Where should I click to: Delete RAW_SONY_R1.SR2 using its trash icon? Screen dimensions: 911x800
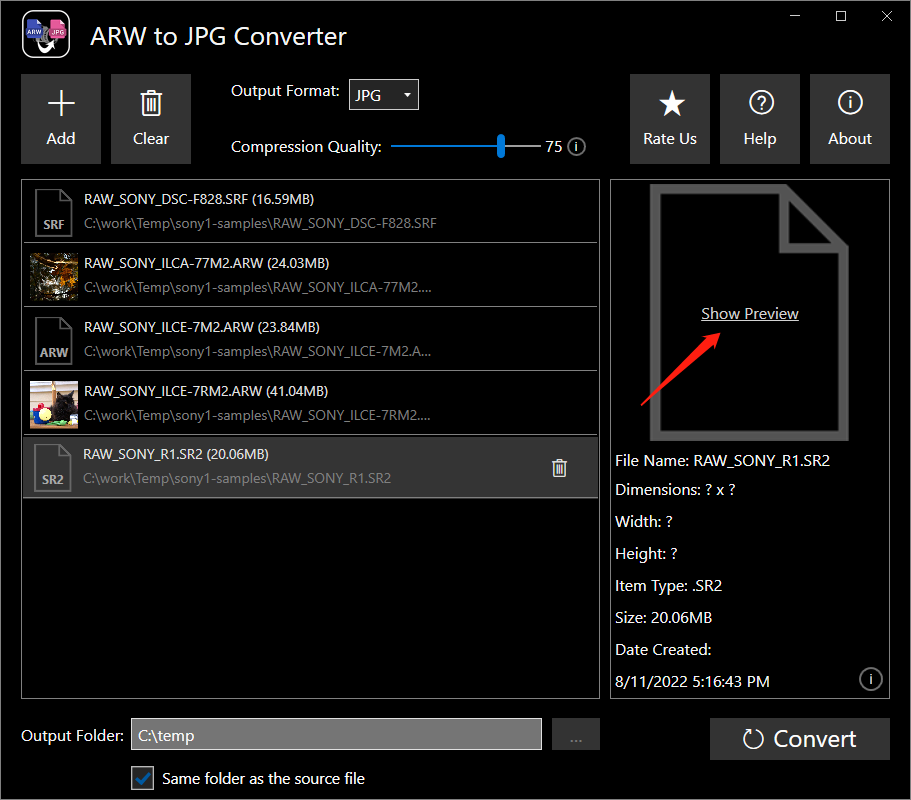coord(559,468)
